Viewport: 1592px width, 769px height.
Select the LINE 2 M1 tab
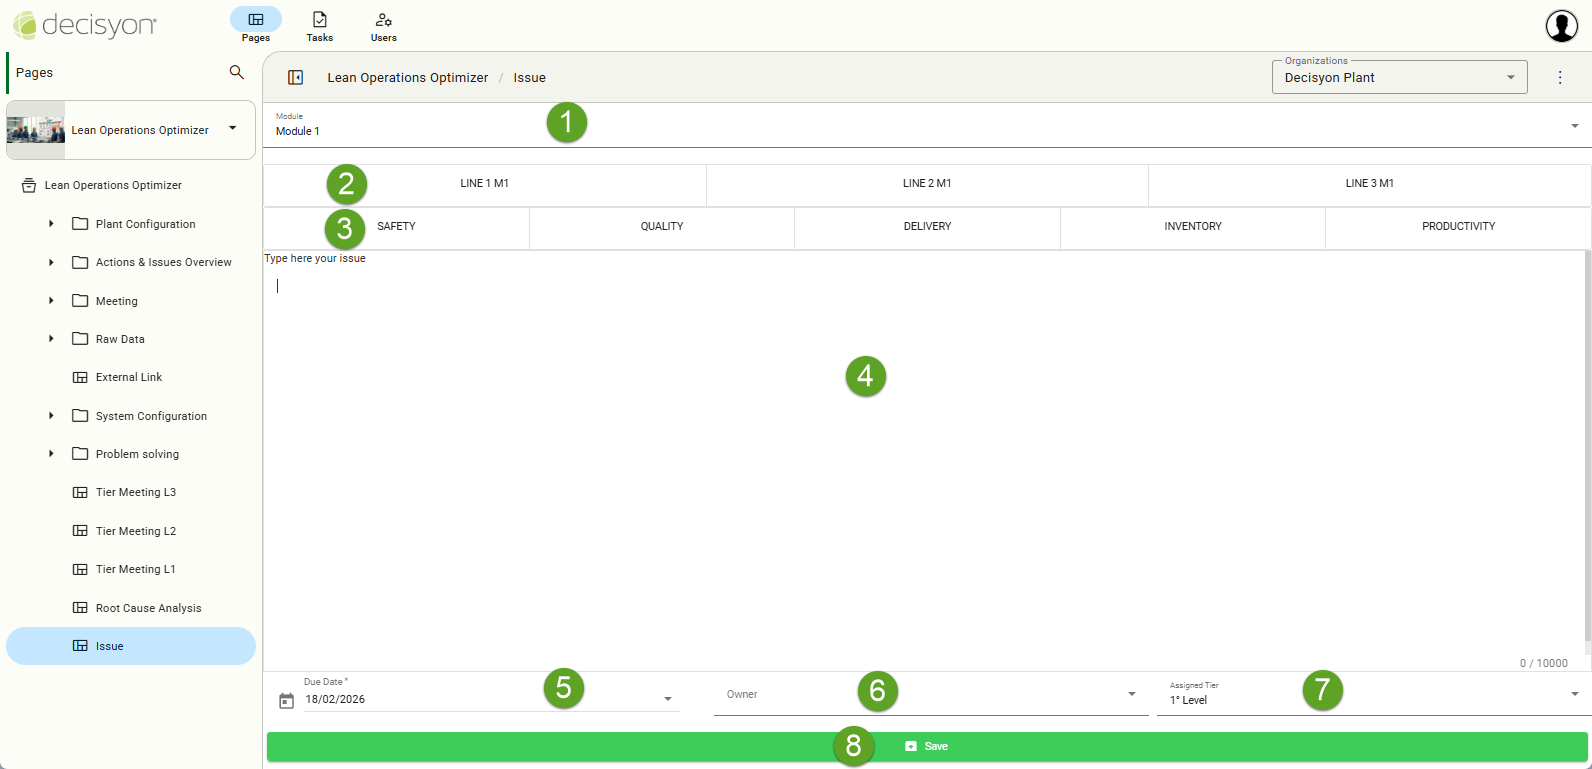927,184
